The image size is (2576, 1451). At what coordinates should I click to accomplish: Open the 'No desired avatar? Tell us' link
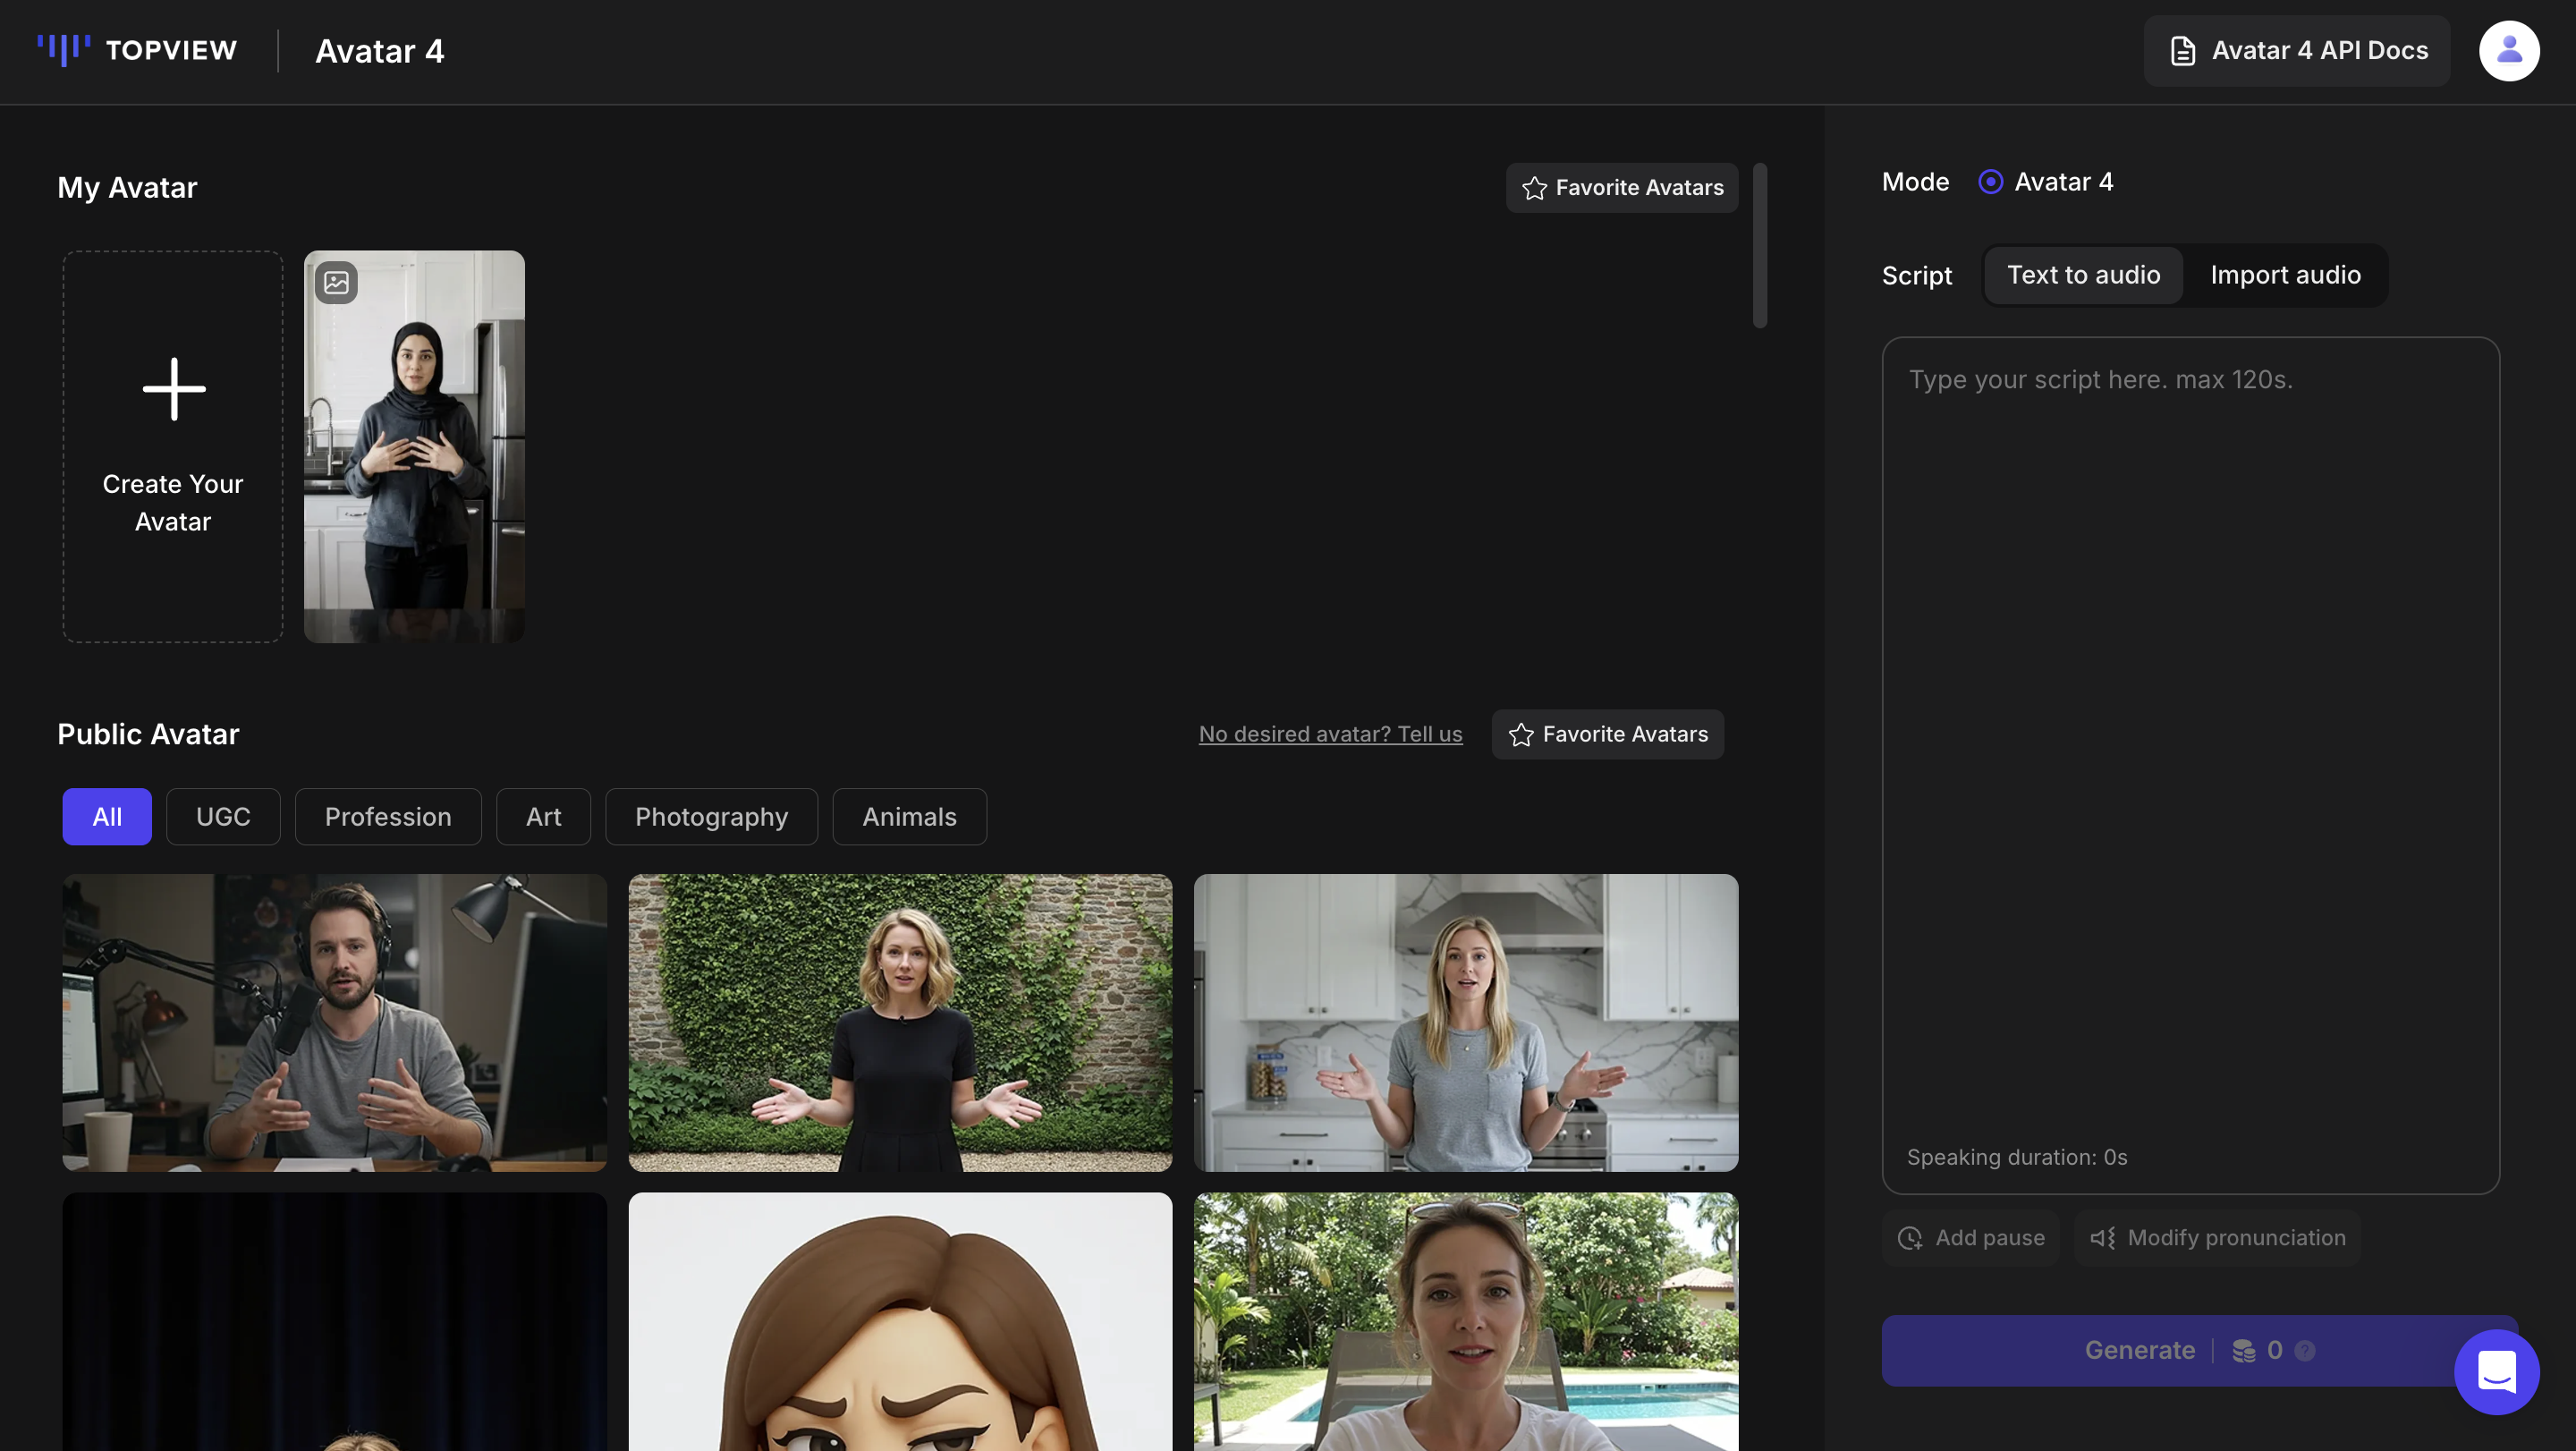tap(1330, 733)
